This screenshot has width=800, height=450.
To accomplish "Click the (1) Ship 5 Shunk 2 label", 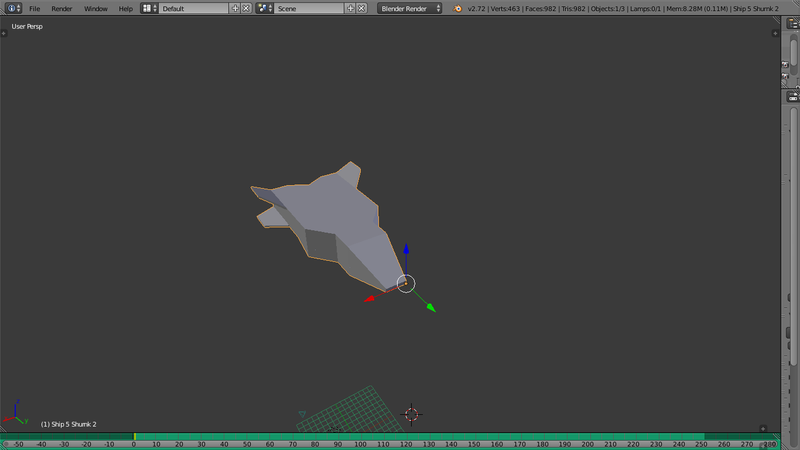I will click(x=68, y=424).
